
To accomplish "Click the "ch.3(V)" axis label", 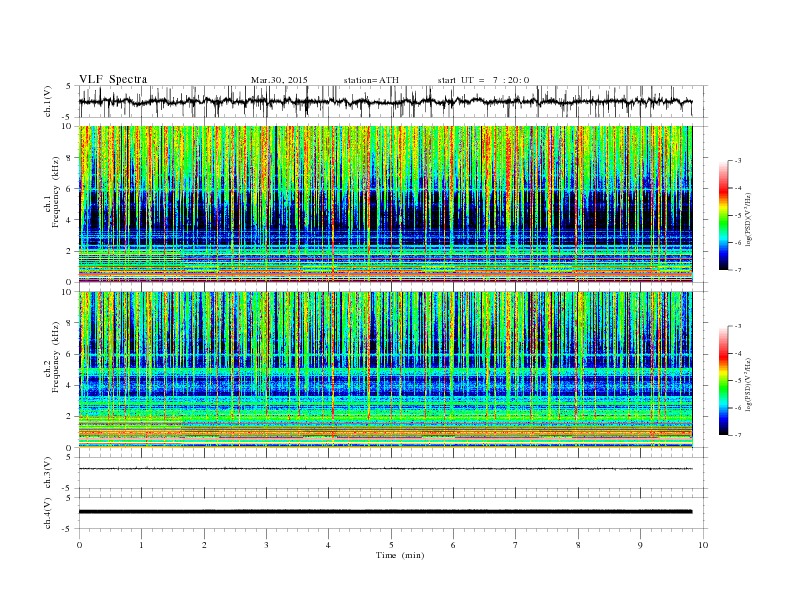I will (48, 473).
